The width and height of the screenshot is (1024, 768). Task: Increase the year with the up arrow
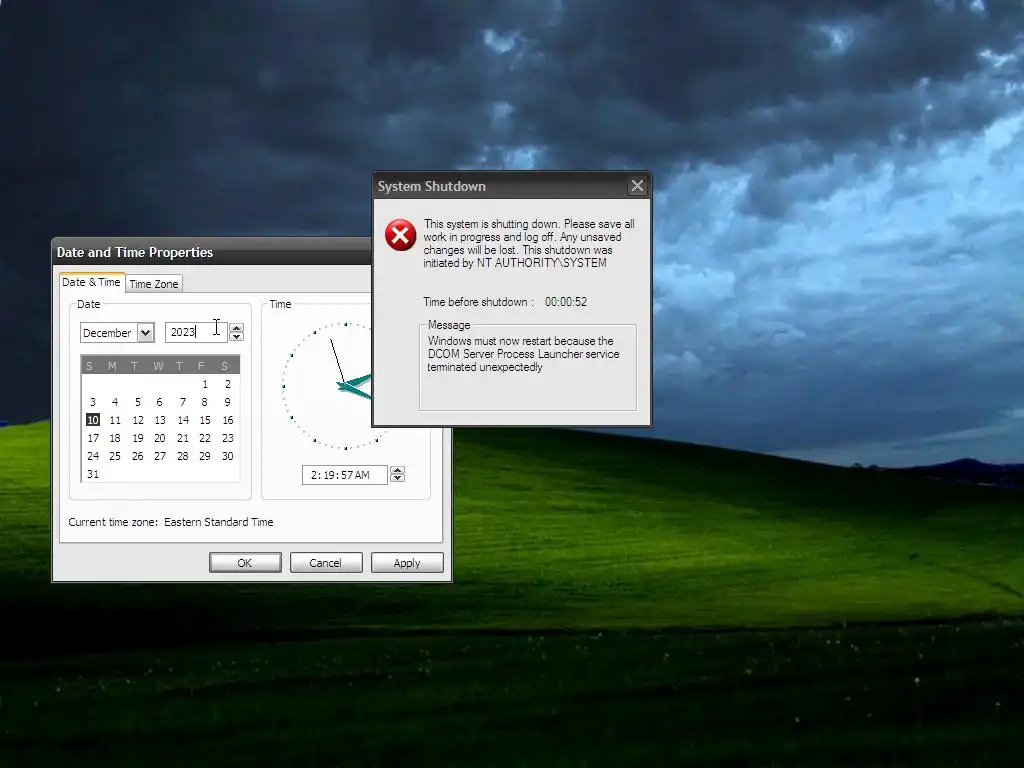pos(236,328)
